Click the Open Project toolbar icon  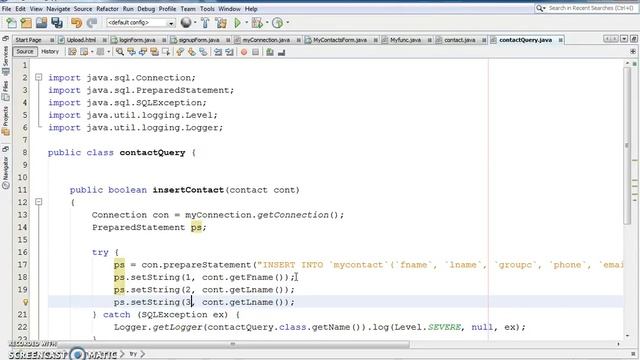(41, 23)
